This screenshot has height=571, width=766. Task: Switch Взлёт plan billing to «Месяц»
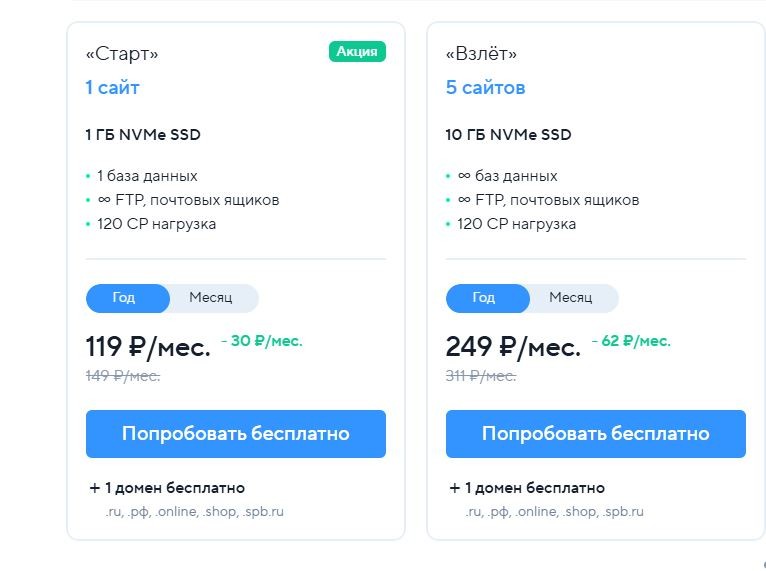tap(571, 298)
